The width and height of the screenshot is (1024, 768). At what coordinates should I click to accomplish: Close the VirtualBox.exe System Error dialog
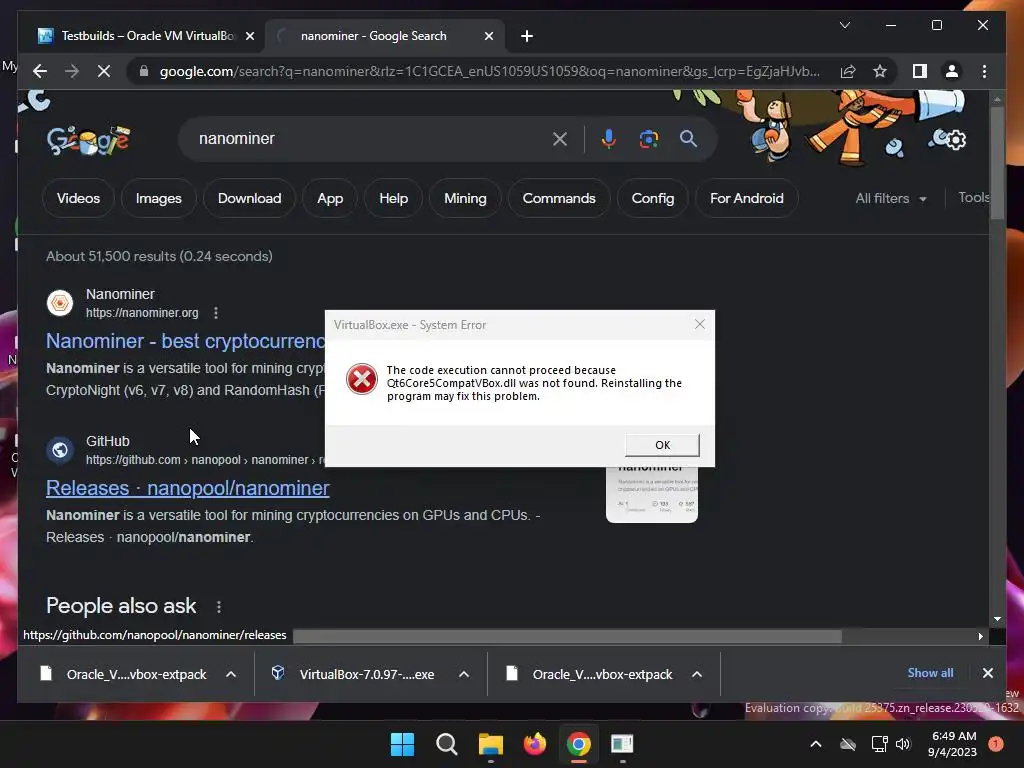point(699,325)
